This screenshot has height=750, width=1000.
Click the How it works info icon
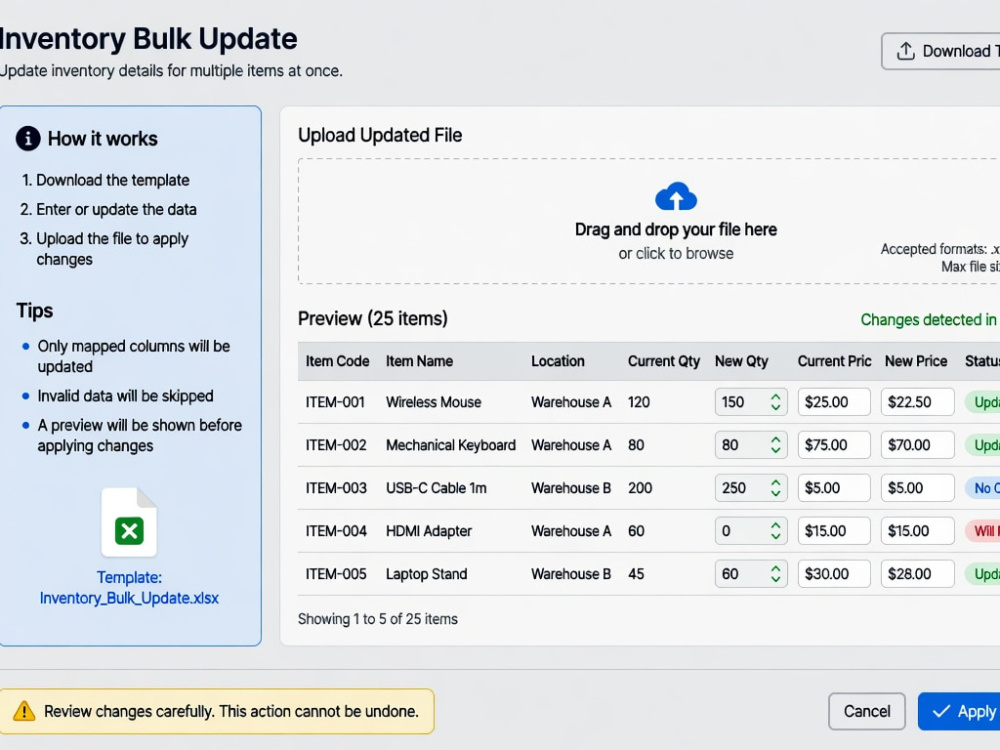[28, 138]
